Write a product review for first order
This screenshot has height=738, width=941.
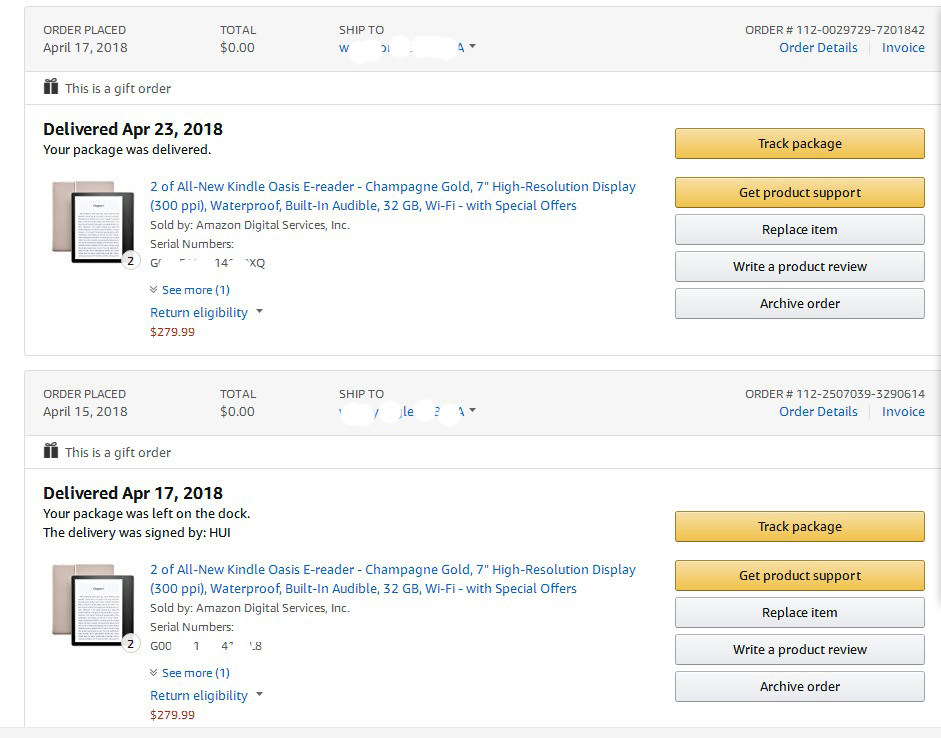pos(799,266)
